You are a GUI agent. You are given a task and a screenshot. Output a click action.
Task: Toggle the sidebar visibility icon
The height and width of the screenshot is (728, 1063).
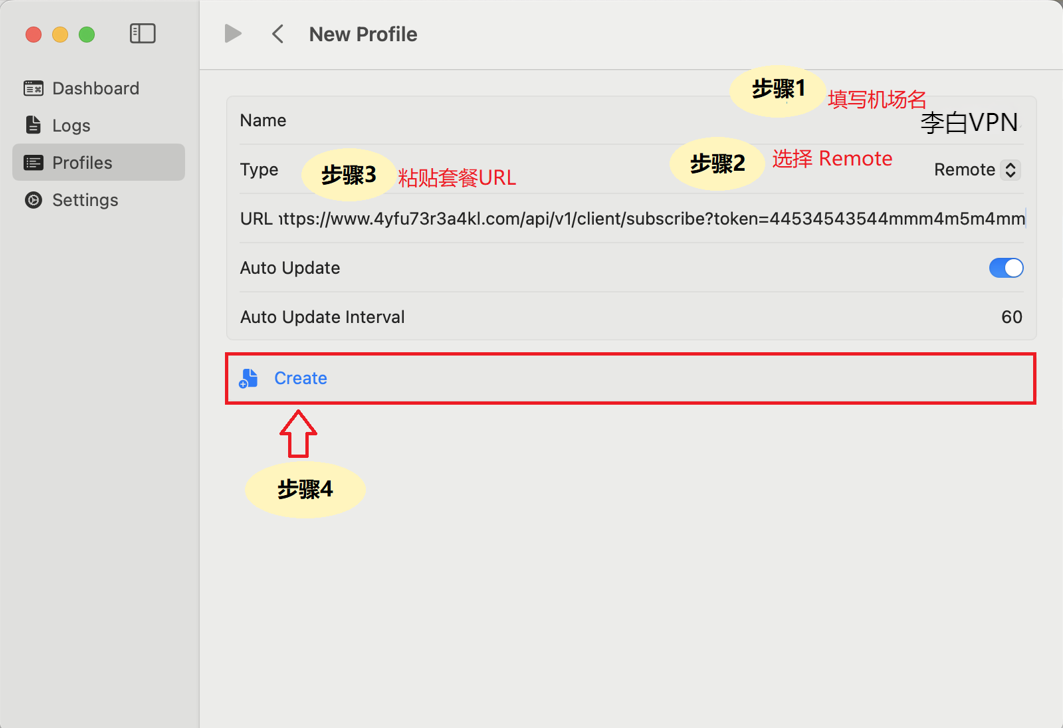143,34
